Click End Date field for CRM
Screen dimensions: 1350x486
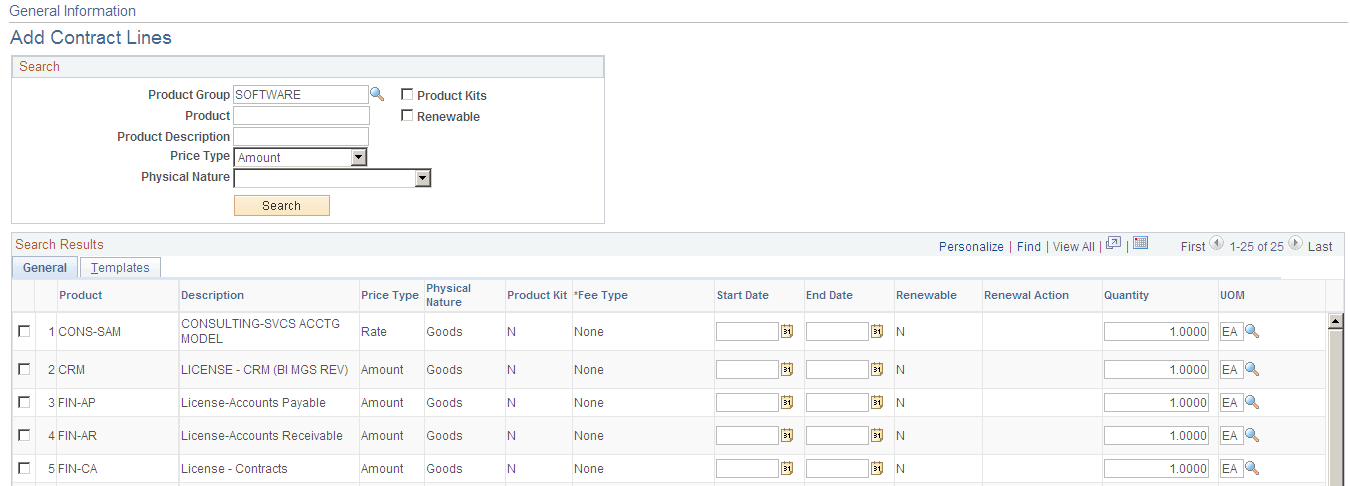[x=837, y=369]
